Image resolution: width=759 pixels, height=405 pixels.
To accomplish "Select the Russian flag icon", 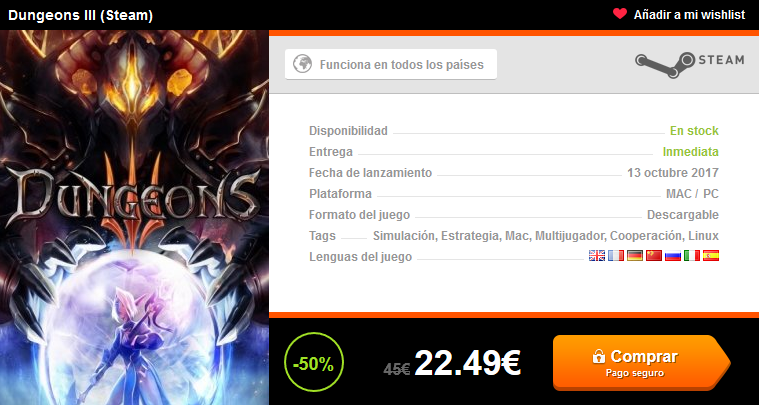I will pyautogui.click(x=673, y=255).
